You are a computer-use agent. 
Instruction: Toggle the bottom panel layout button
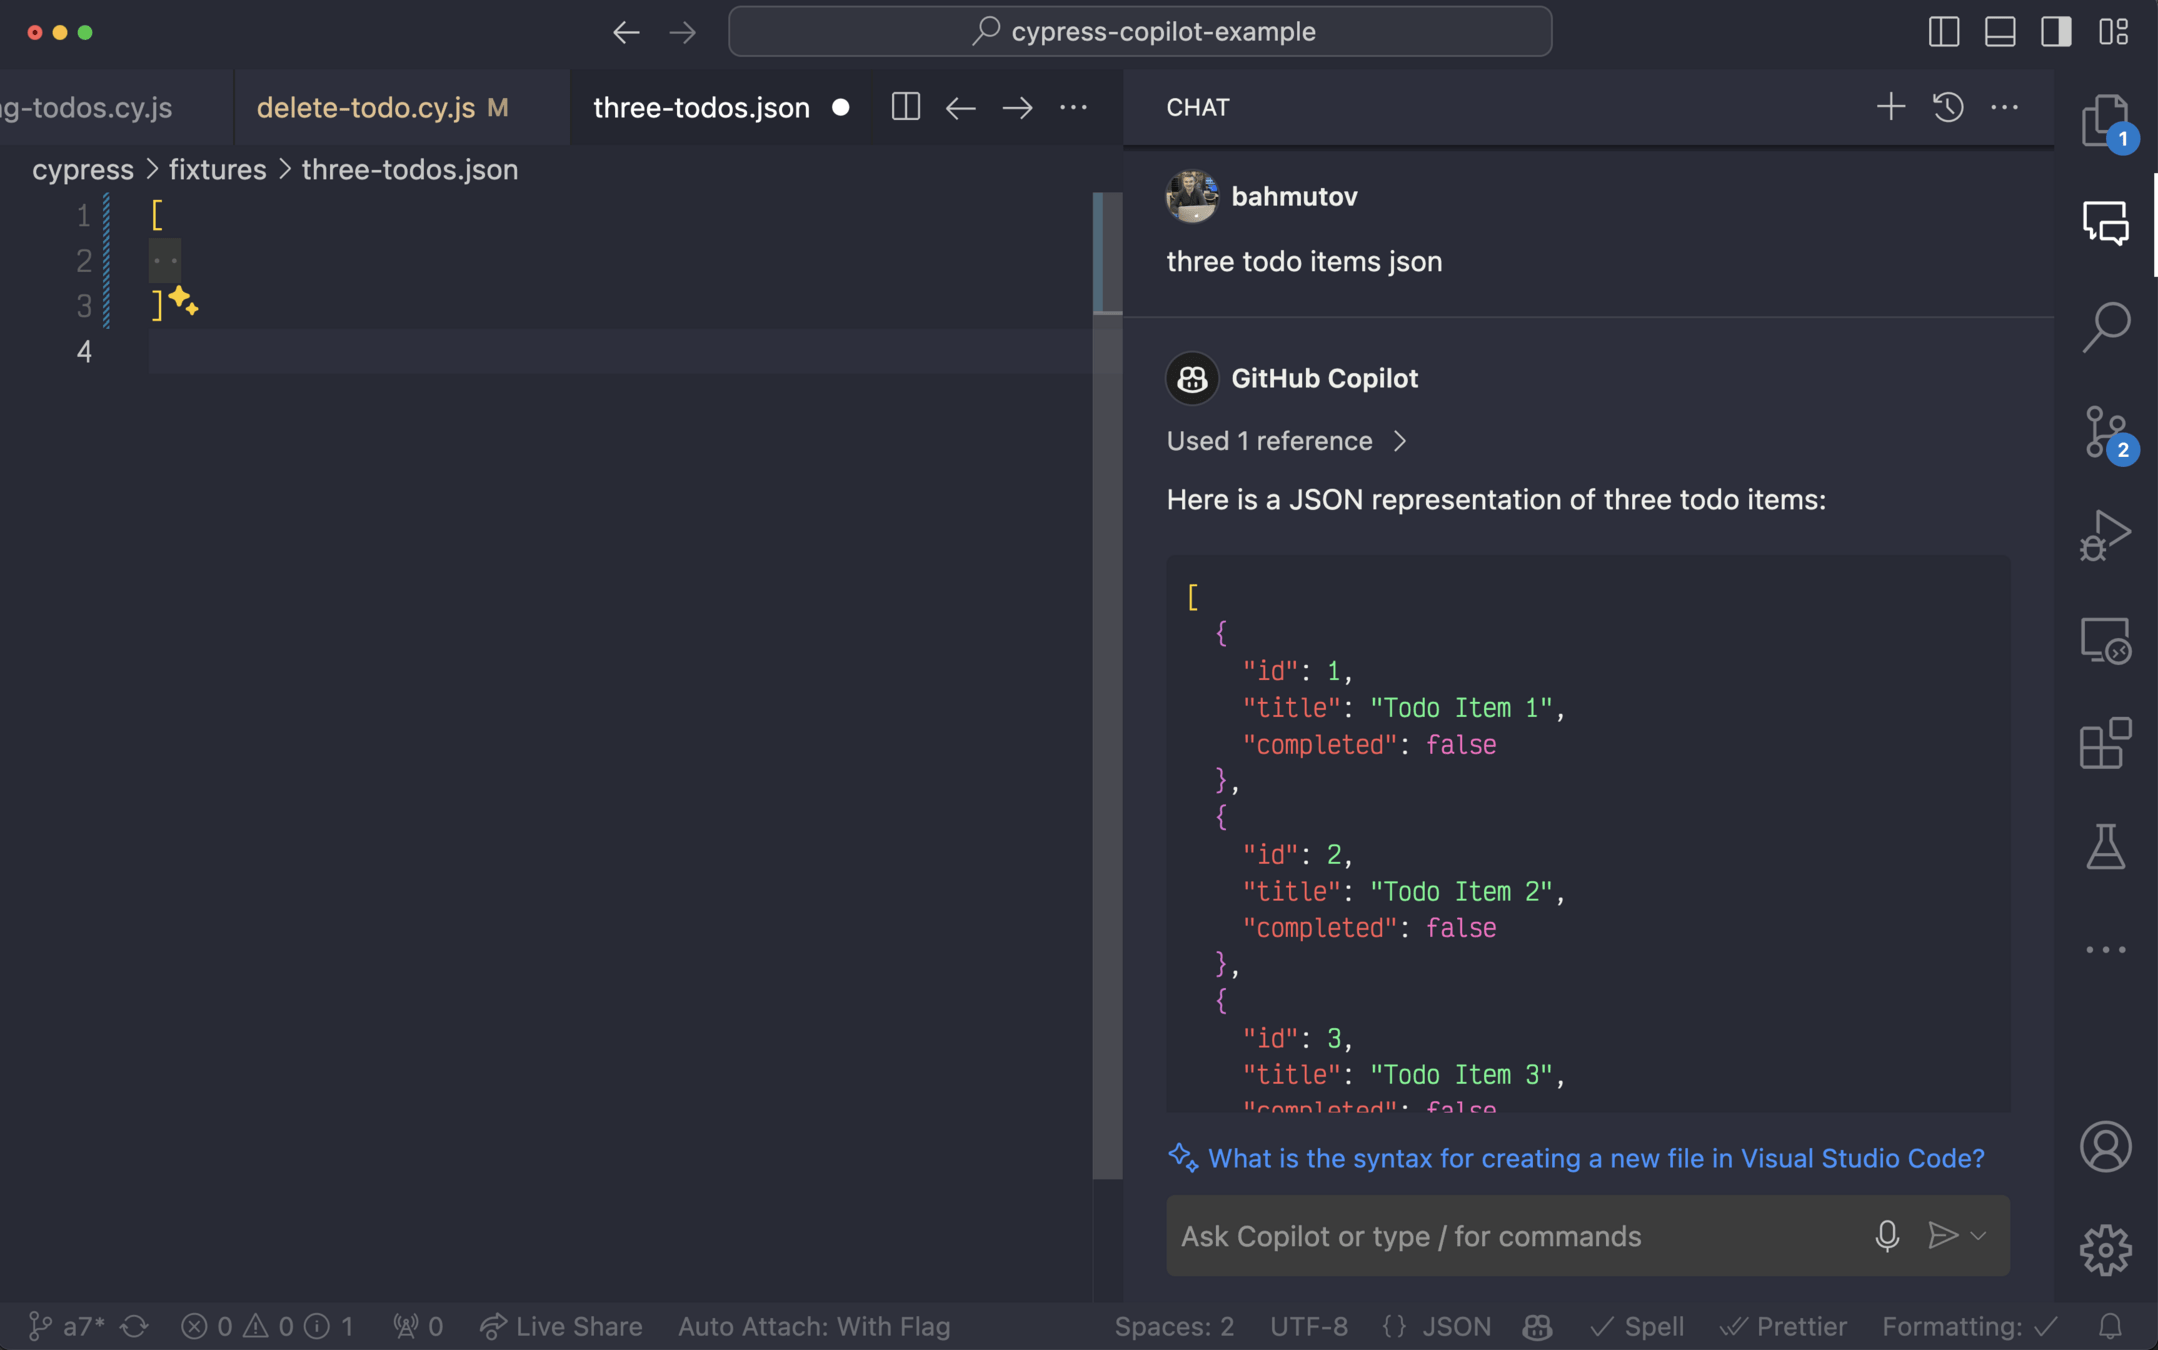(2000, 32)
